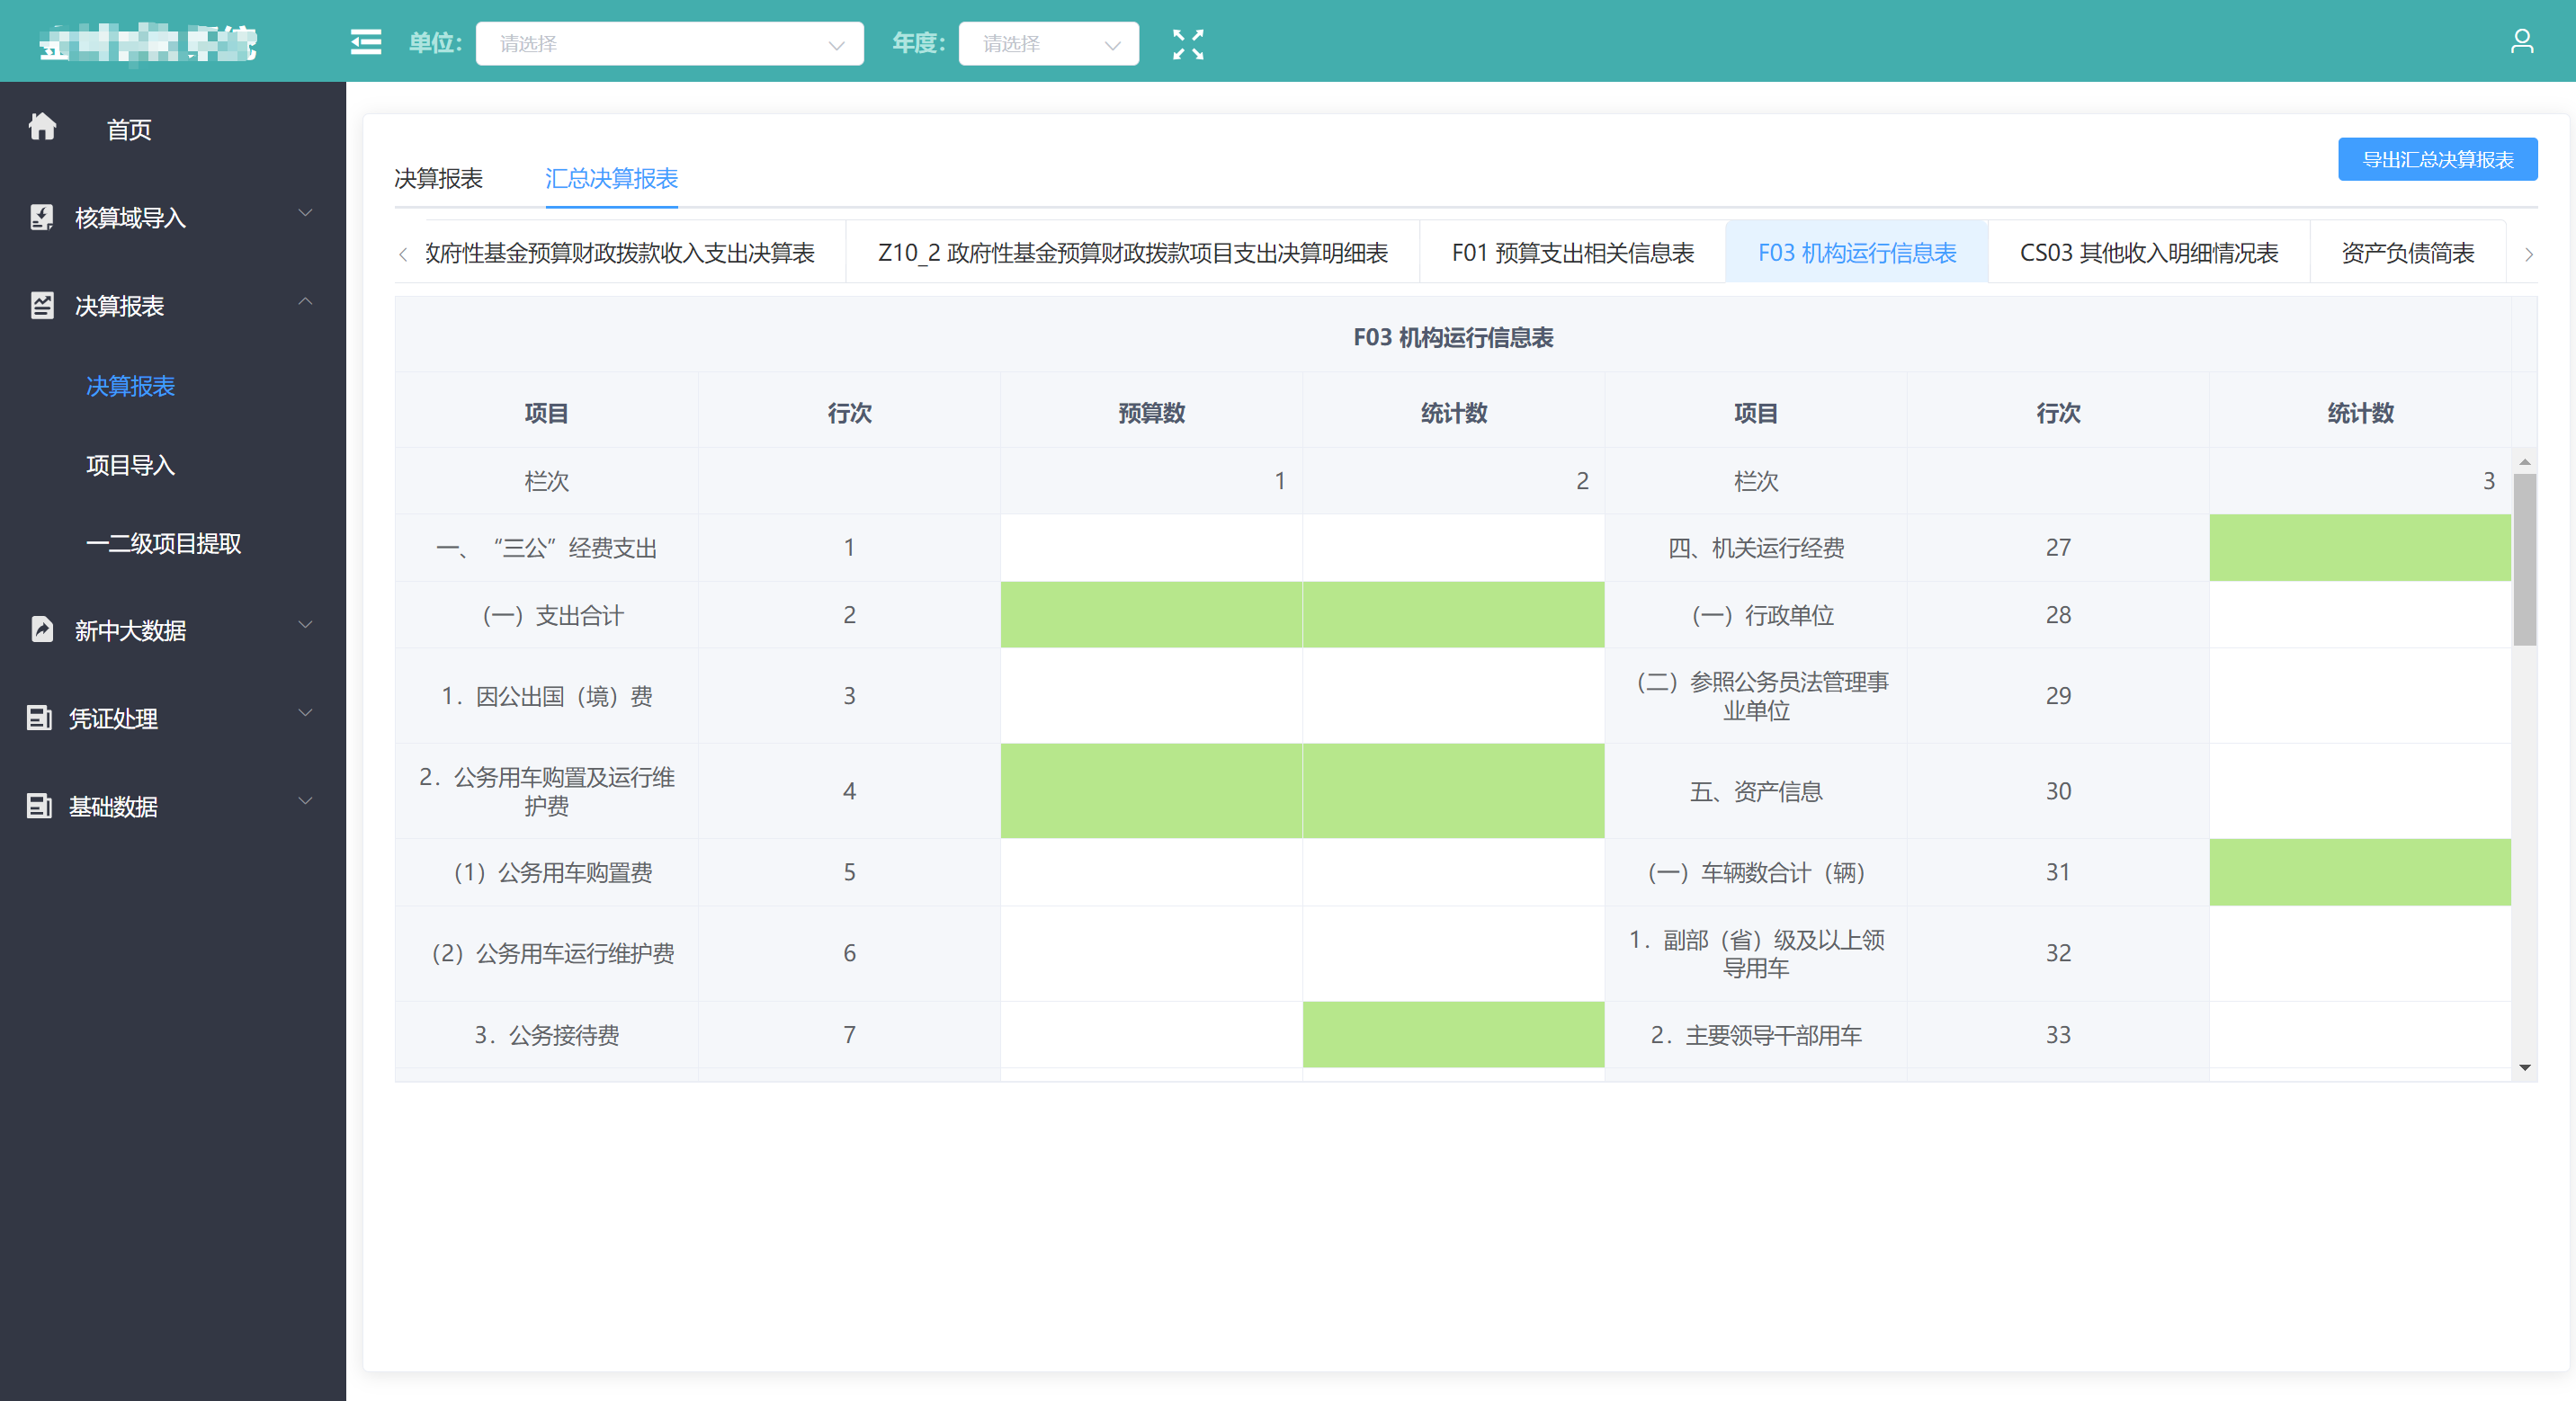Click the 基础数据 sidebar icon
Image resolution: width=2576 pixels, height=1401 pixels.
coord(39,805)
